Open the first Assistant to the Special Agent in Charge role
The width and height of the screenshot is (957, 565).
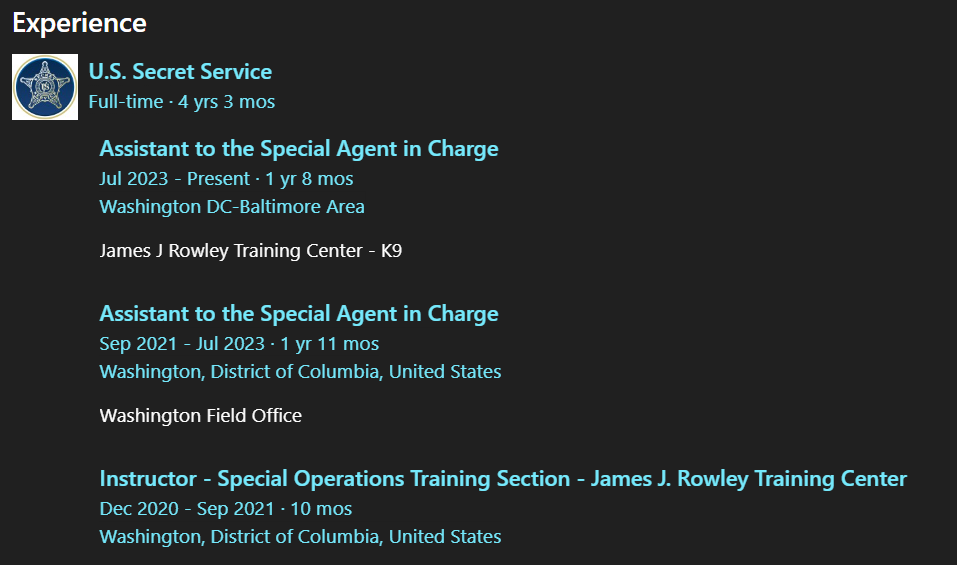(299, 149)
